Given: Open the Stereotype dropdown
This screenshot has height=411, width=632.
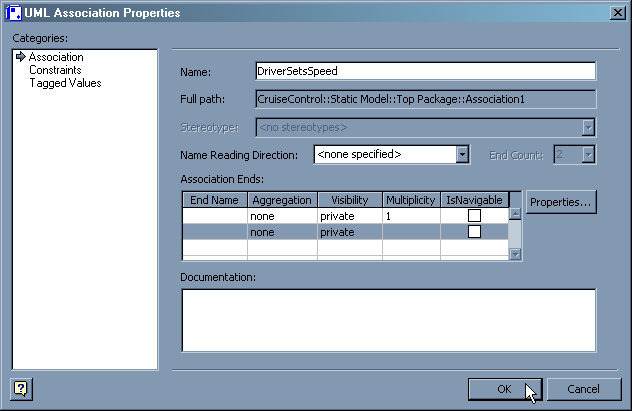Looking at the screenshot, I should point(589,127).
